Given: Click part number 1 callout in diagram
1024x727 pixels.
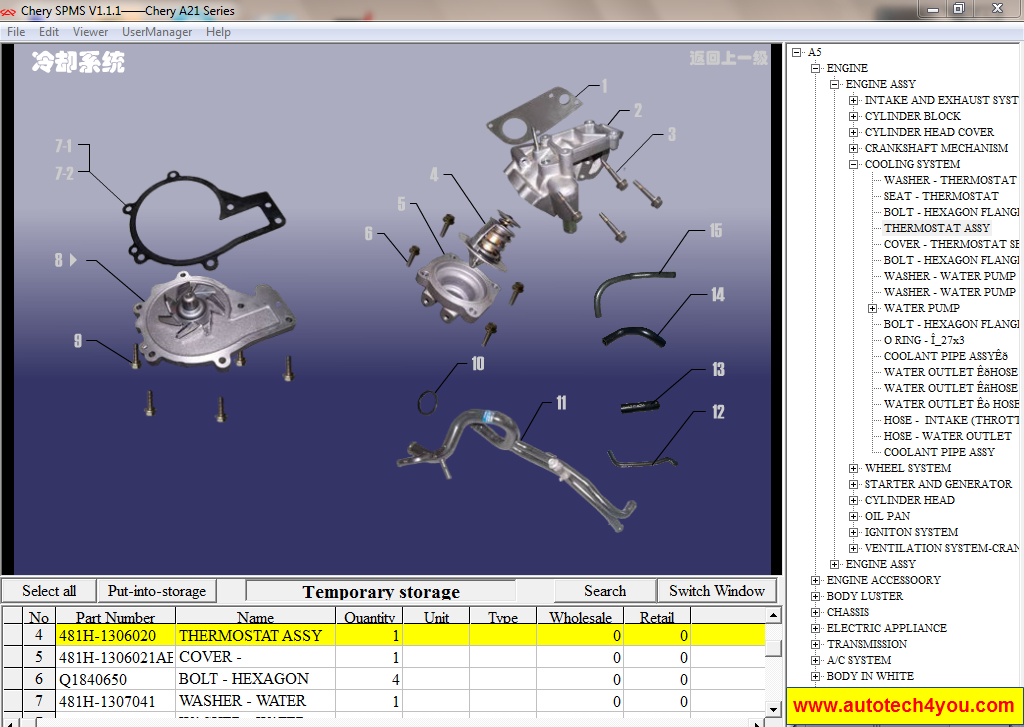Looking at the screenshot, I should (x=604, y=86).
